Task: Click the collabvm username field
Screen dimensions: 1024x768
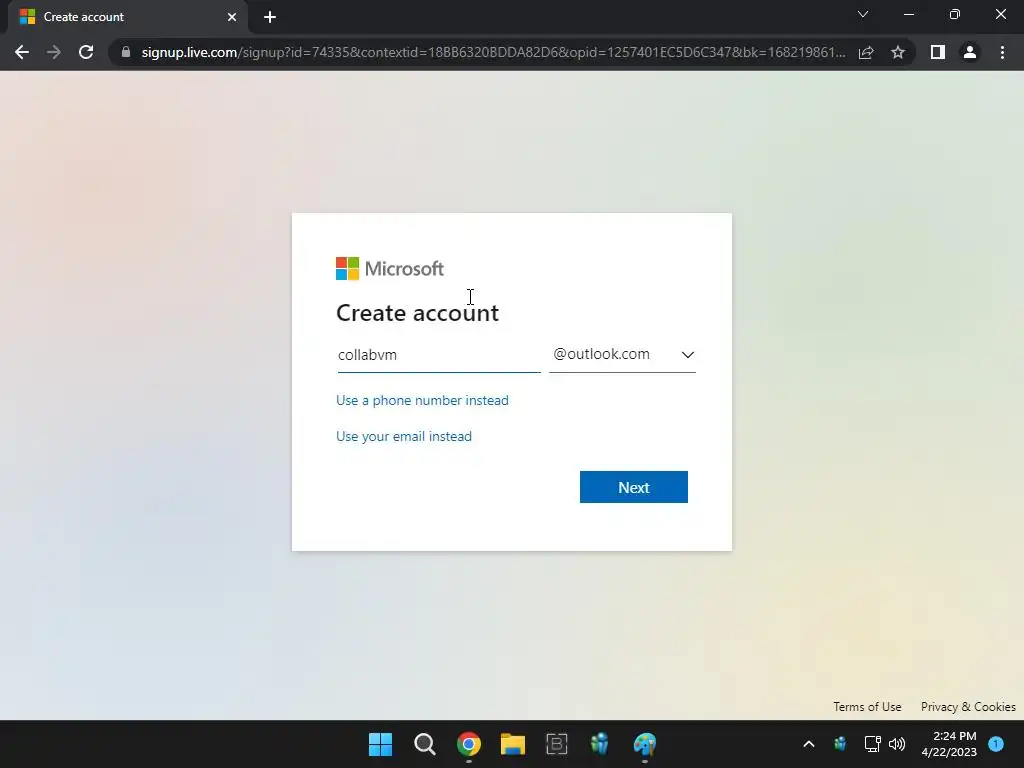Action: point(439,355)
